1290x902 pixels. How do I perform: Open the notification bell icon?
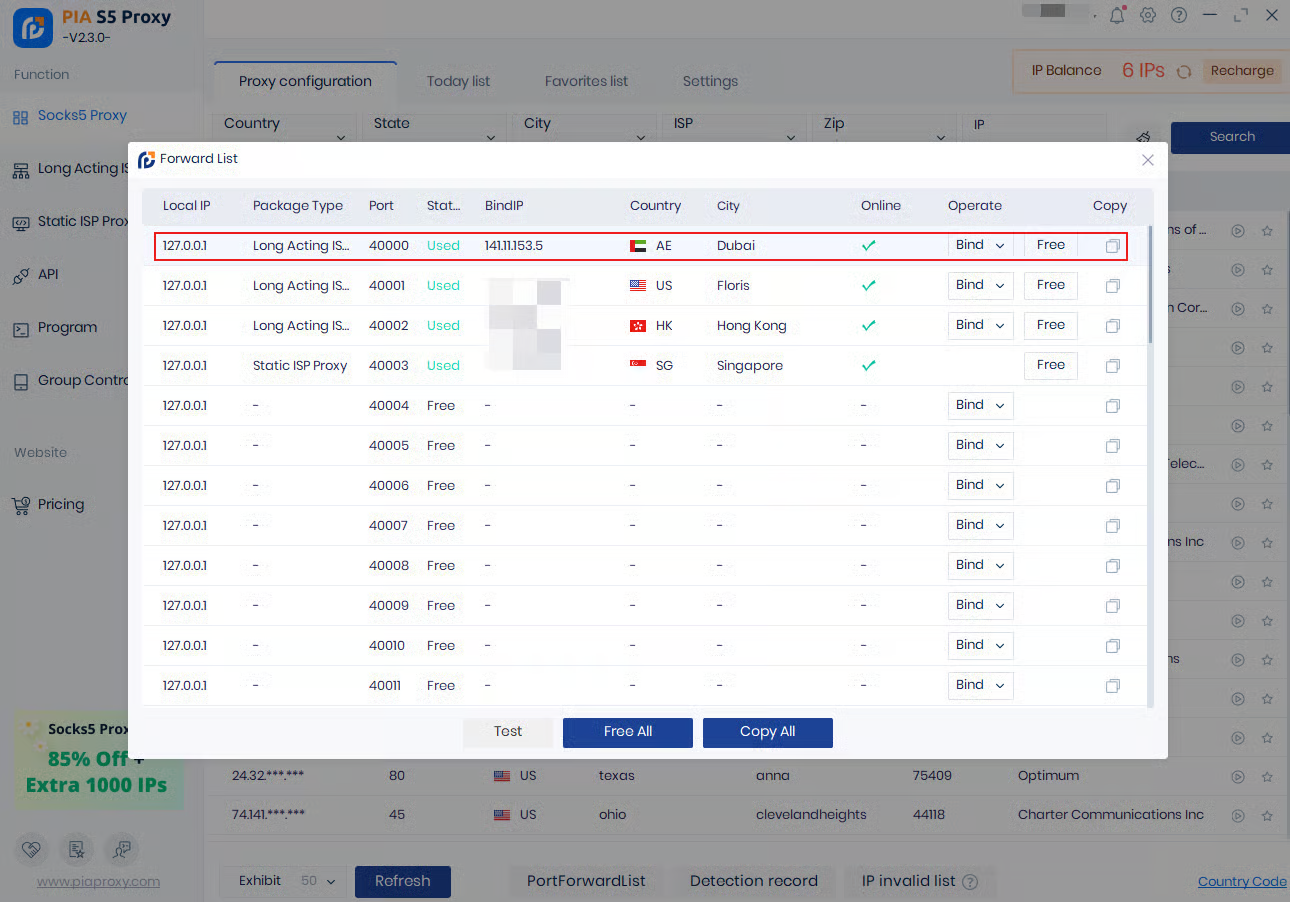tap(1117, 15)
